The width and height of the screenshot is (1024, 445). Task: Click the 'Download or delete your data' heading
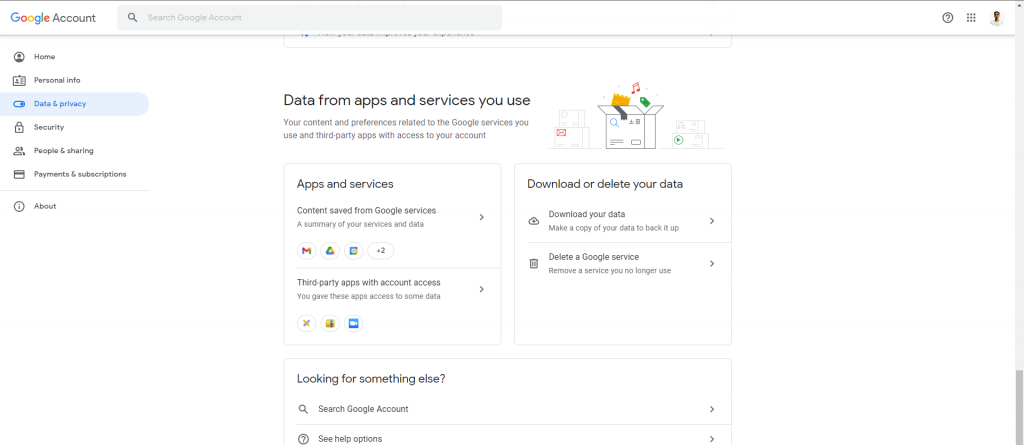tap(605, 184)
